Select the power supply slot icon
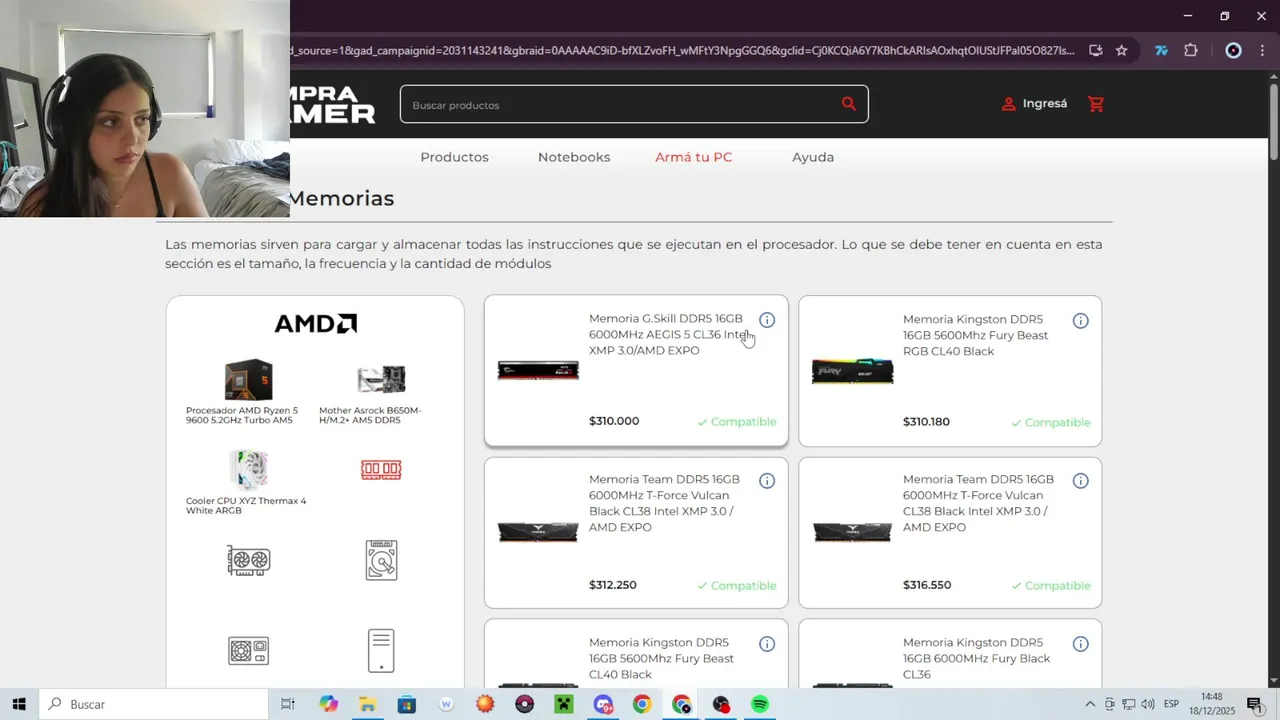This screenshot has width=1280, height=720. (x=248, y=652)
